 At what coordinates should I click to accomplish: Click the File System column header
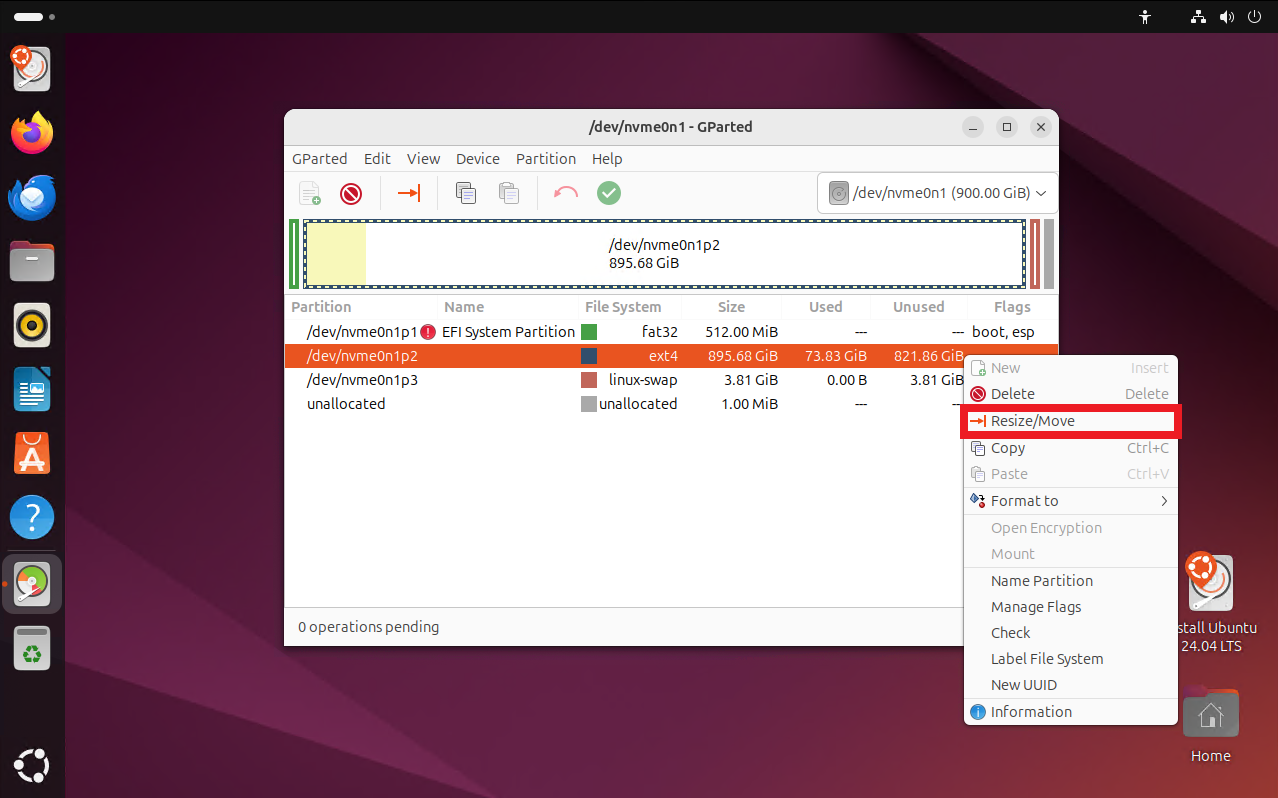tap(623, 307)
